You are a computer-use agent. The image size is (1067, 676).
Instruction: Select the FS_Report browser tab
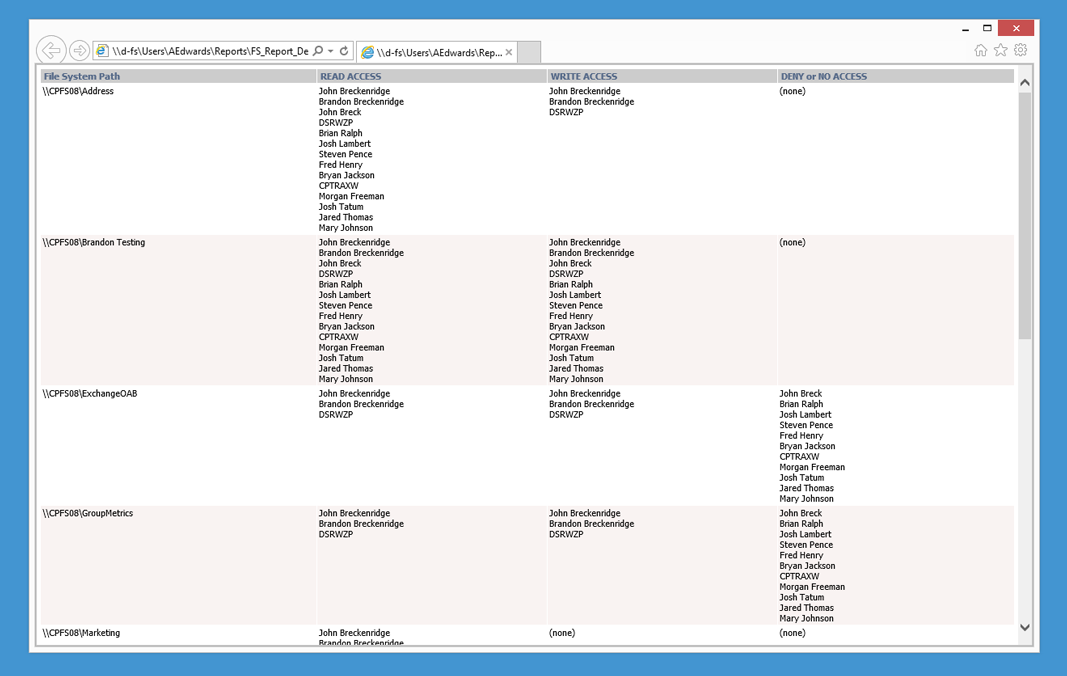click(432, 52)
